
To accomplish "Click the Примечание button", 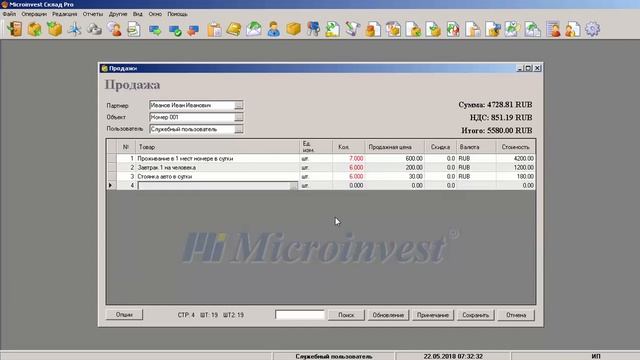I will [433, 315].
